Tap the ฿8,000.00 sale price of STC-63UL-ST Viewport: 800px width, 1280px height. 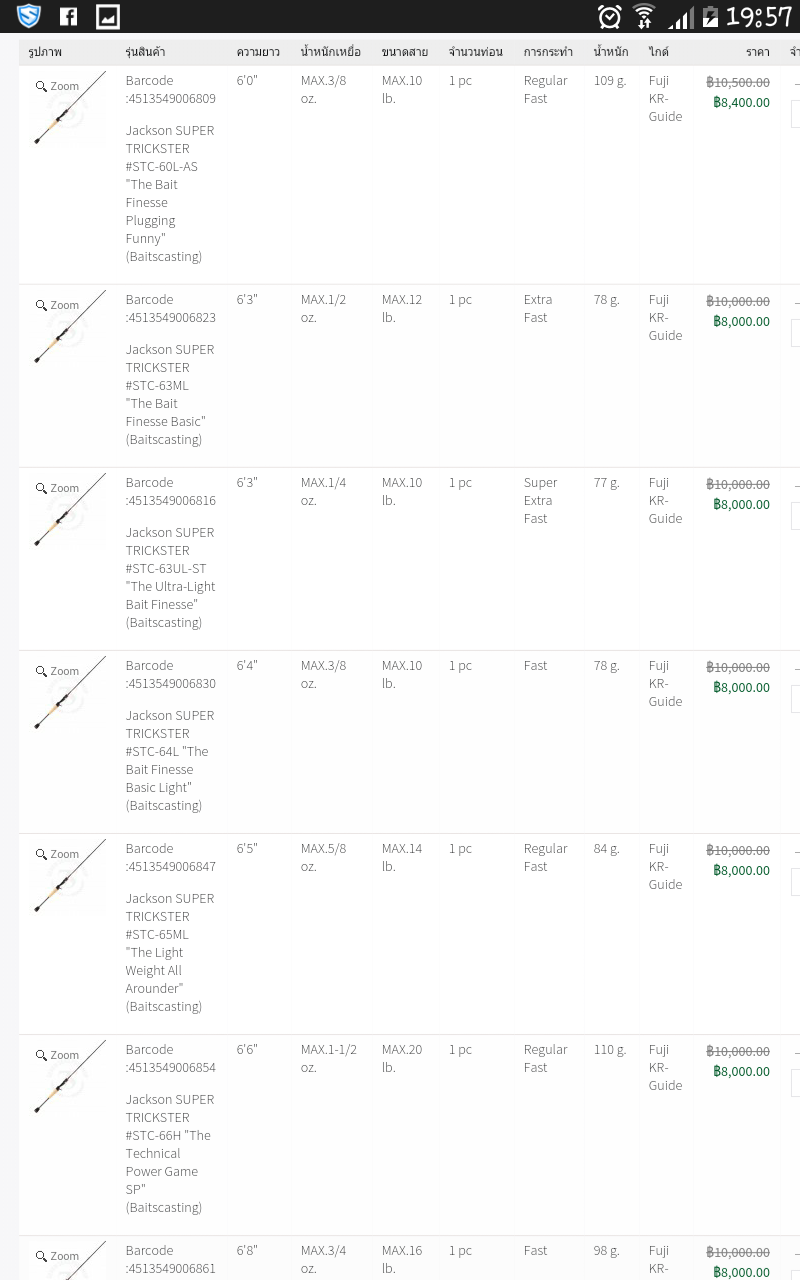(x=741, y=504)
